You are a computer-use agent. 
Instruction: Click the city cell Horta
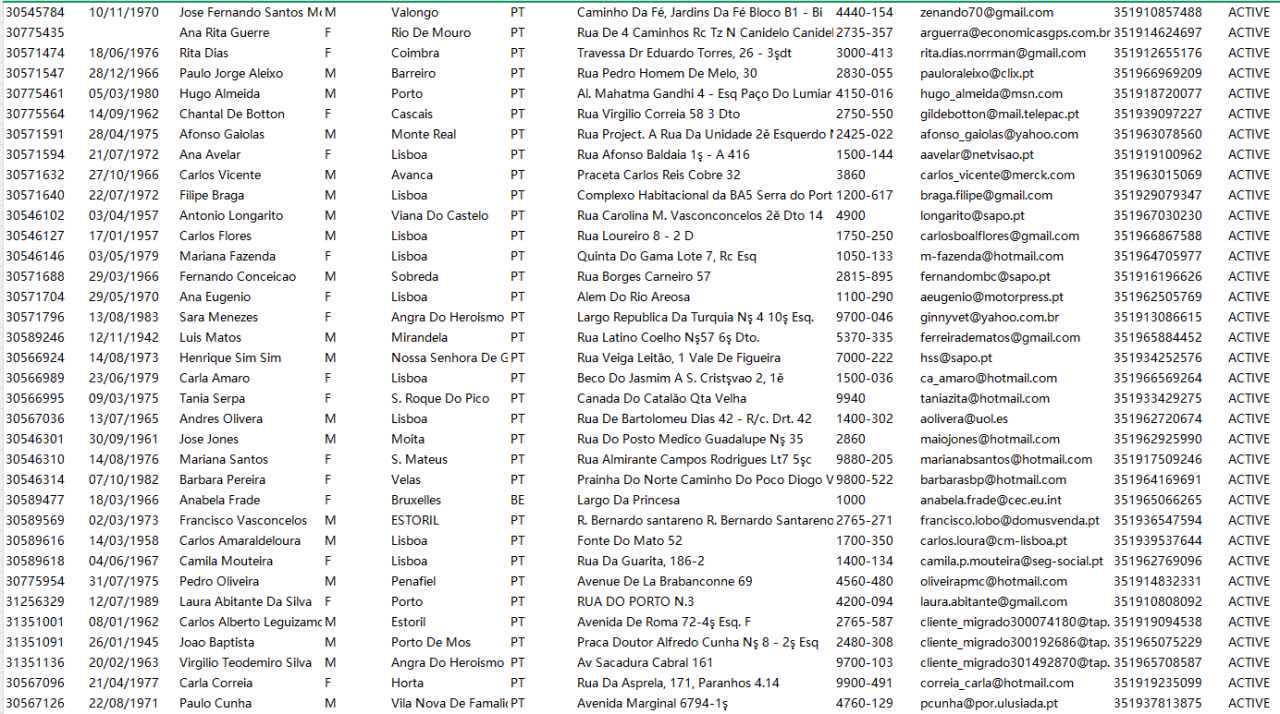click(407, 683)
